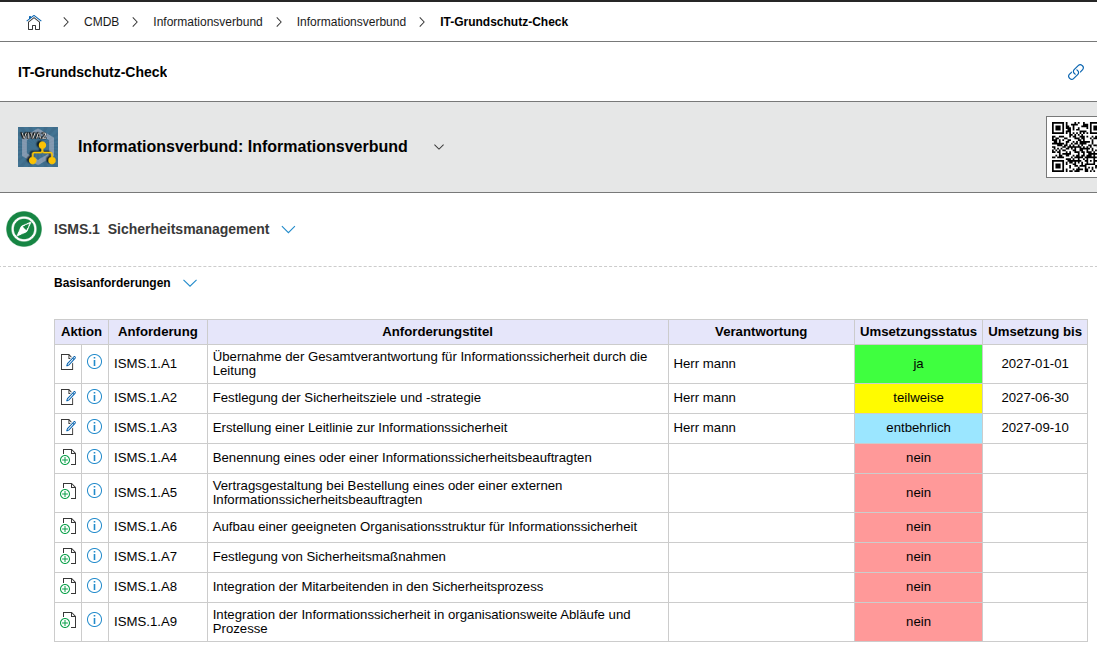
Task: Collapse the ISMS.1 Sicherheitsmanagement section
Action: tap(288, 229)
